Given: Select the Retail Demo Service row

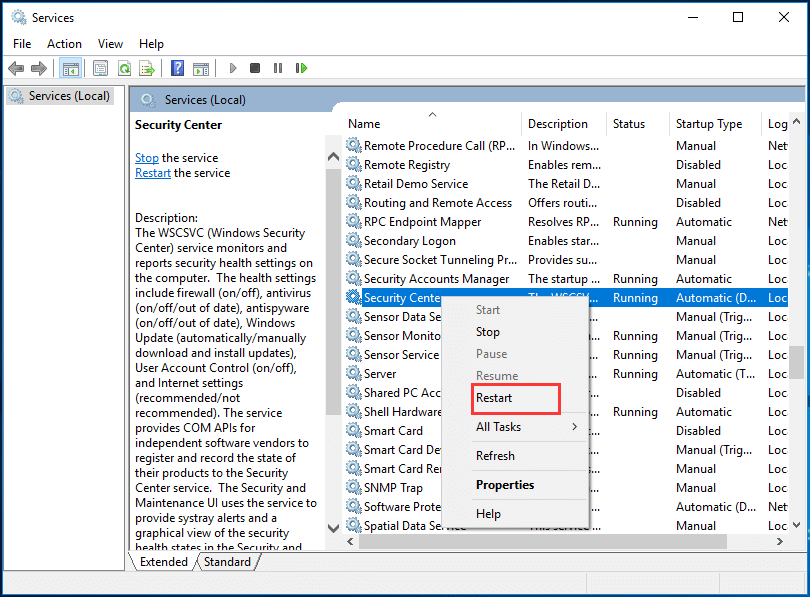Looking at the screenshot, I should click(x=567, y=184).
